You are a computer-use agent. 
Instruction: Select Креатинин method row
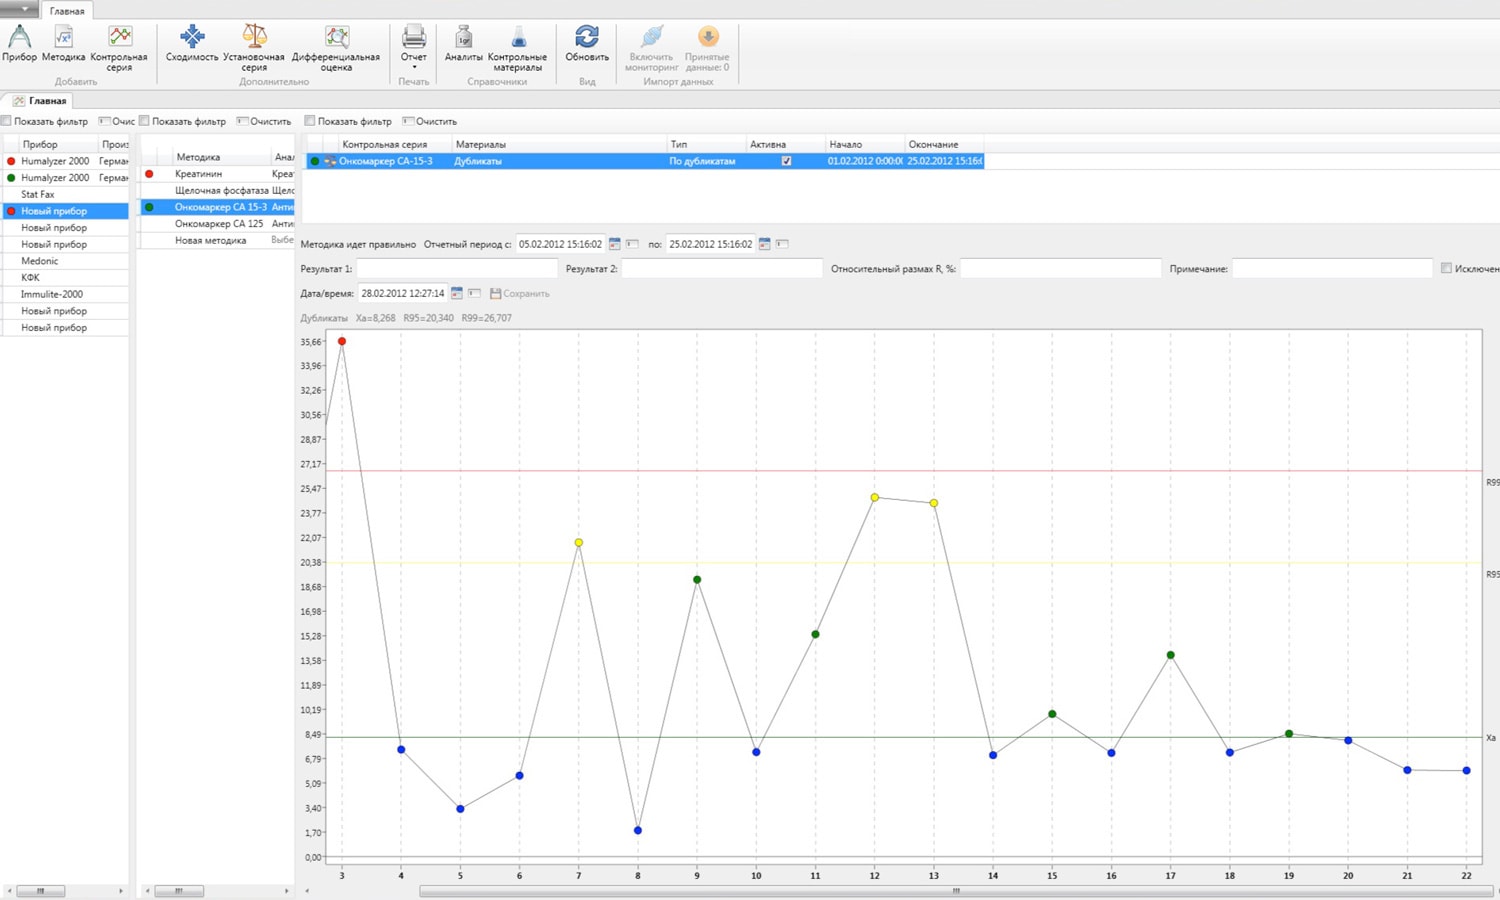(x=217, y=174)
